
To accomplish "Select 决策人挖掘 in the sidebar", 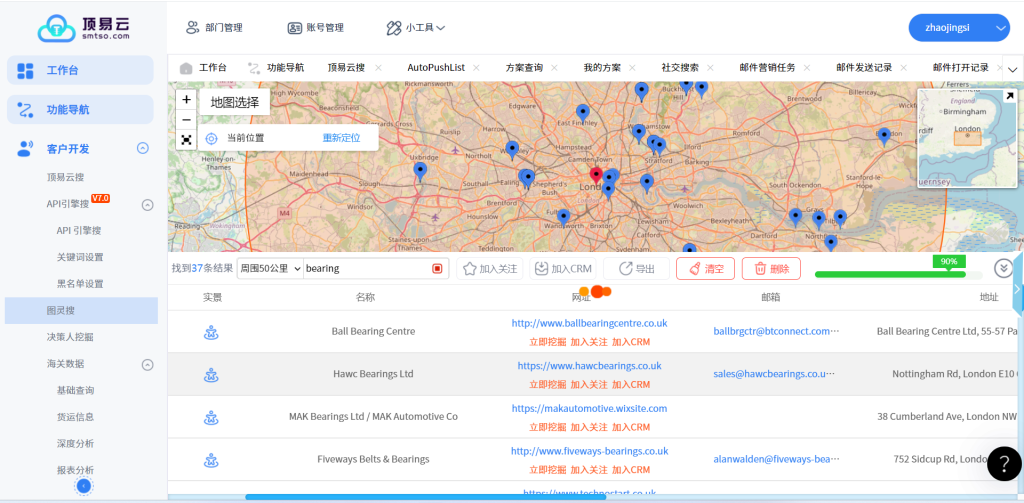I will coord(70,337).
